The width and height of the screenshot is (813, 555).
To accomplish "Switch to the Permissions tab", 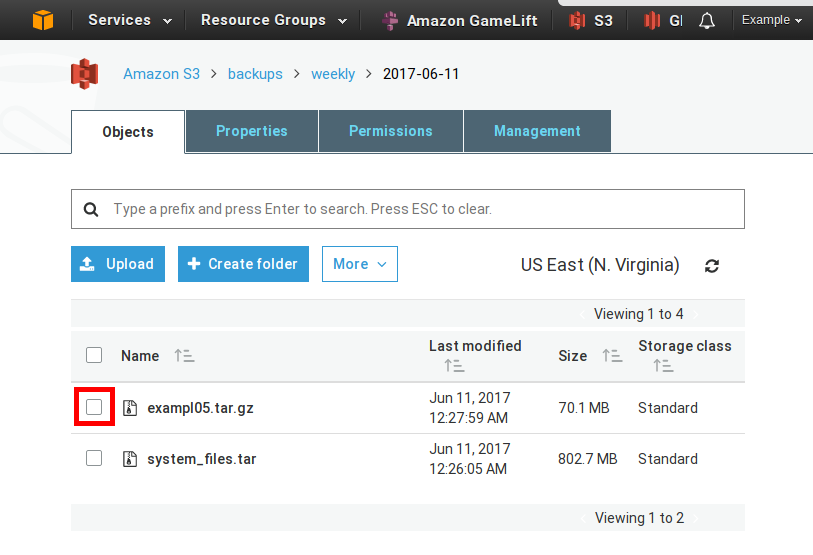I will pos(390,131).
